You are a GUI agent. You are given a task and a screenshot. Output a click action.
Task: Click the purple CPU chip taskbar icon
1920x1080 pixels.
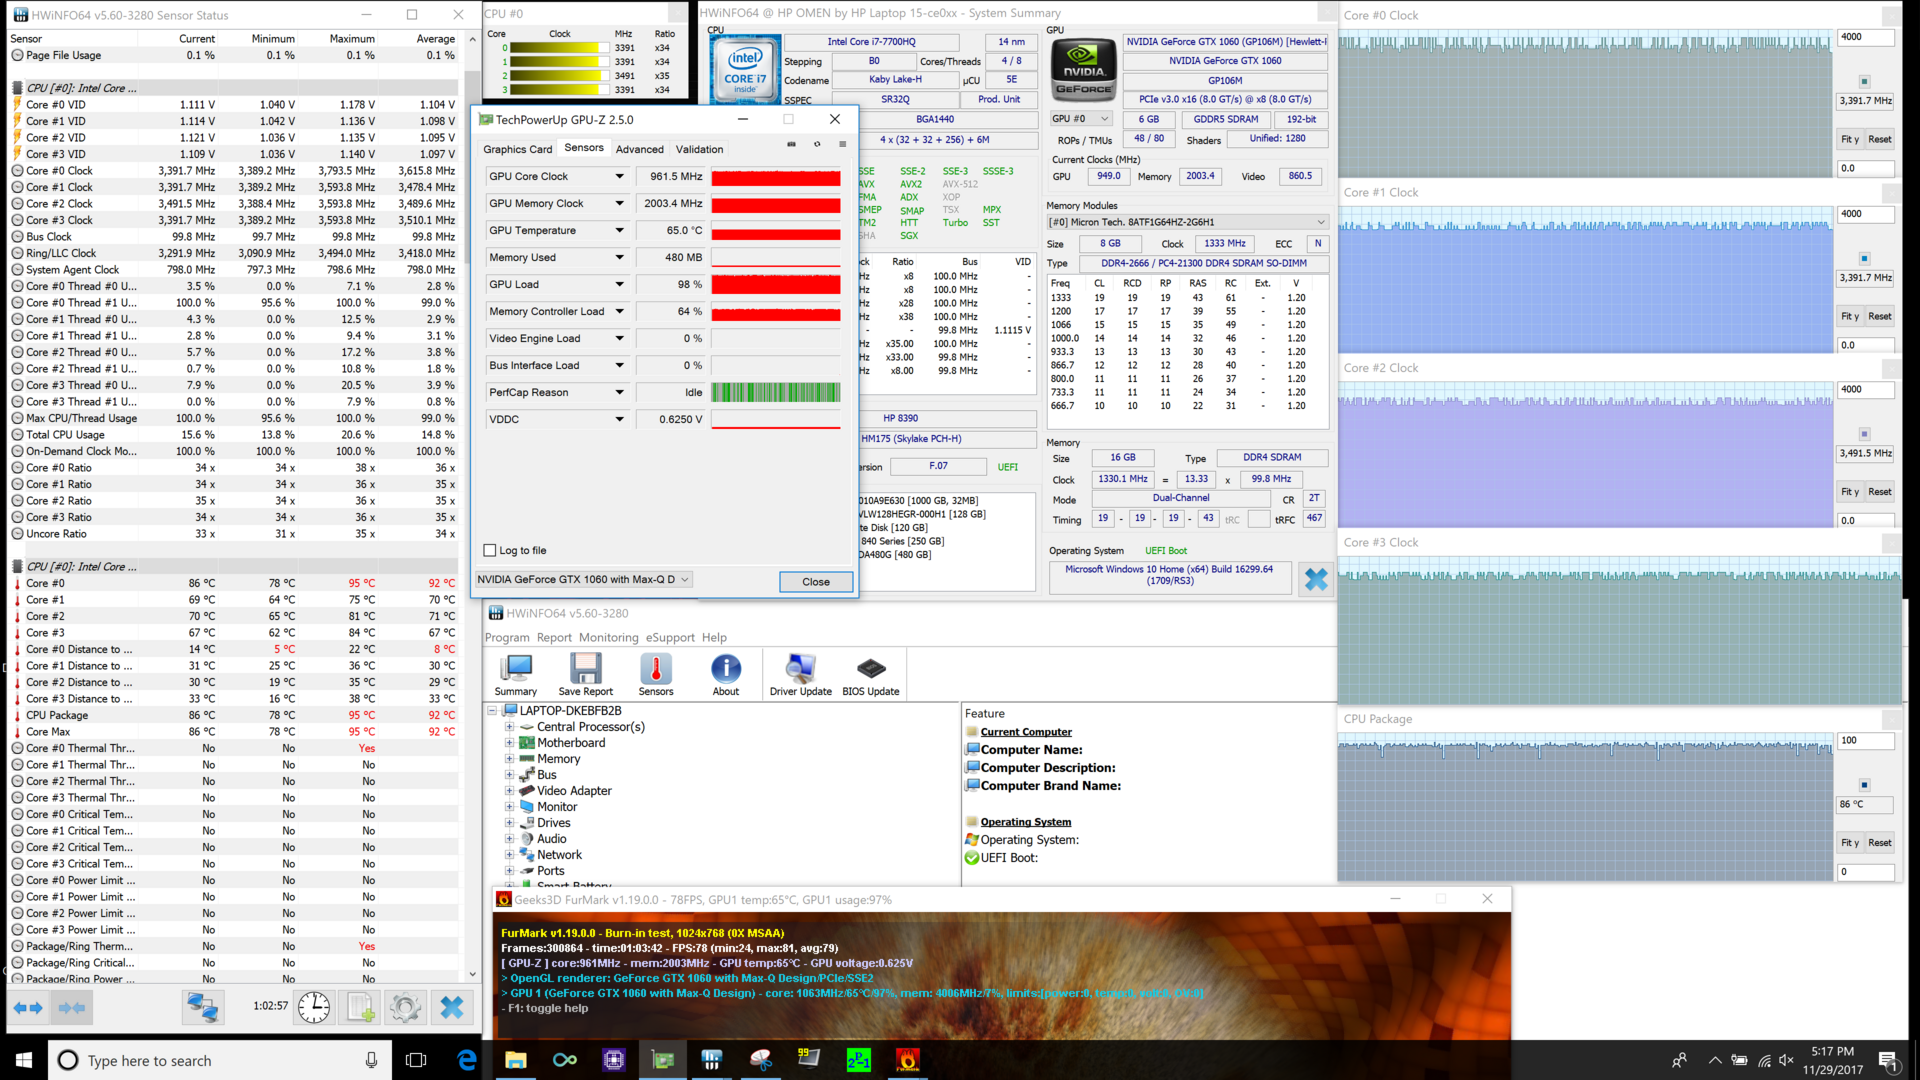coord(614,1060)
